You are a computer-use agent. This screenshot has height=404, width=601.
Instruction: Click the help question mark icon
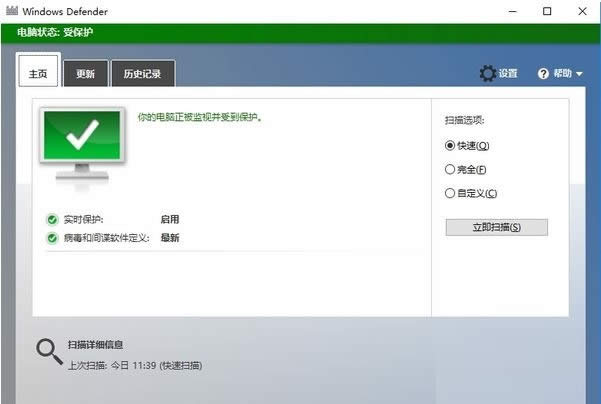544,74
